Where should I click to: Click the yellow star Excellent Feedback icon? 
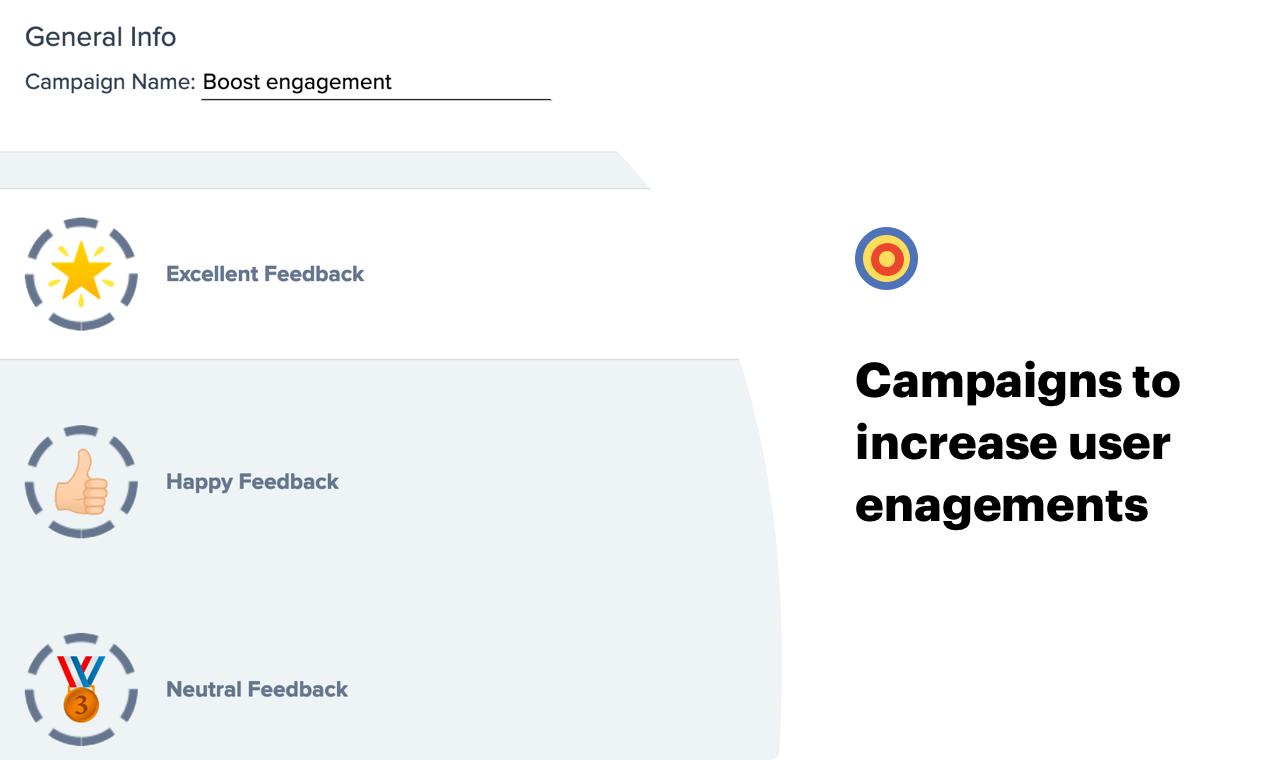pyautogui.click(x=81, y=274)
